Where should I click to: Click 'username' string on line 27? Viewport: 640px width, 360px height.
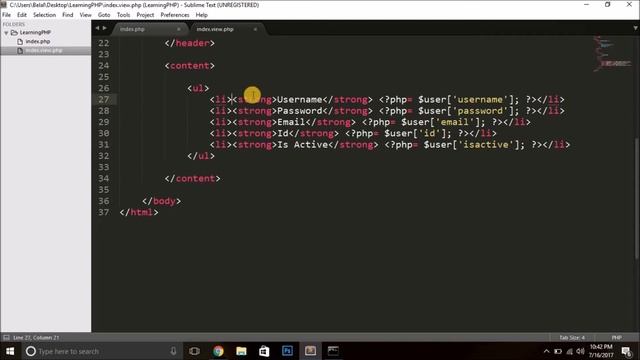(x=480, y=100)
